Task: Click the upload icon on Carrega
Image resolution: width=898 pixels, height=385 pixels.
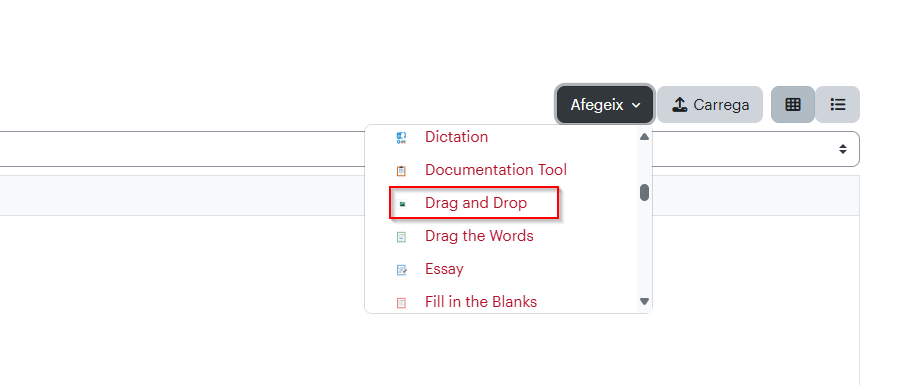Action: tap(679, 105)
